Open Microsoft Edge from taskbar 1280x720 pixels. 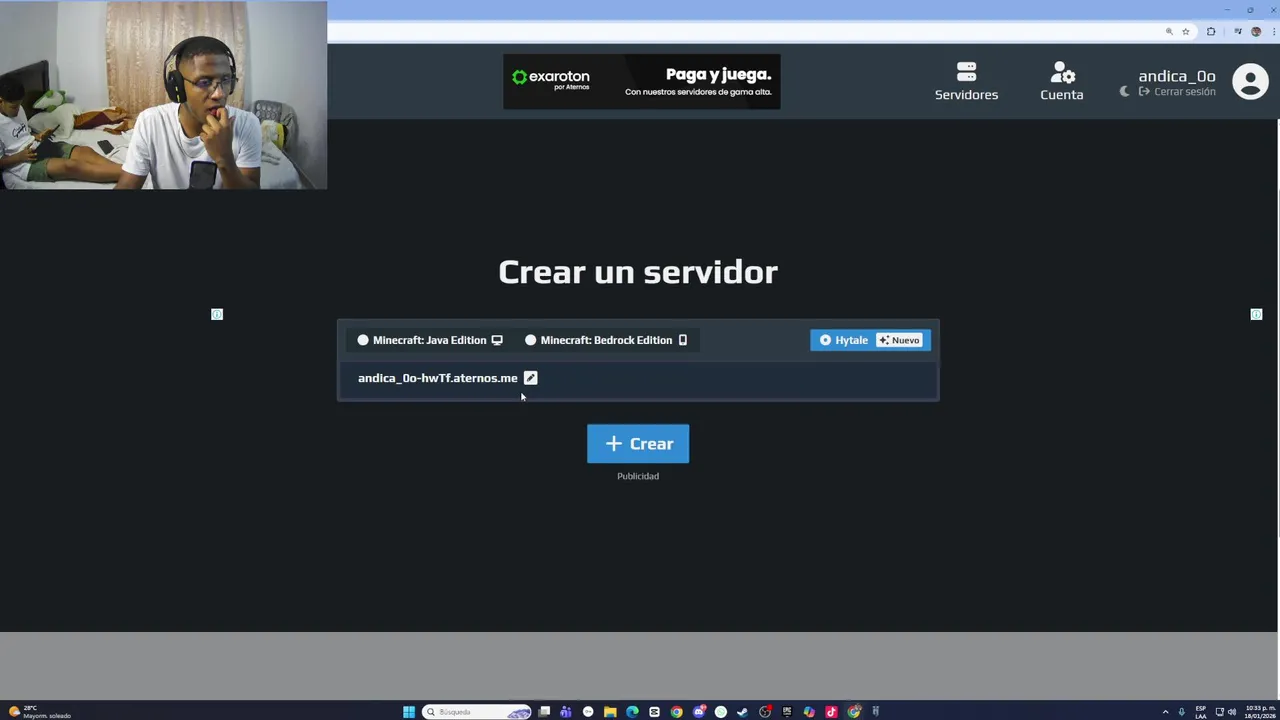pos(632,712)
